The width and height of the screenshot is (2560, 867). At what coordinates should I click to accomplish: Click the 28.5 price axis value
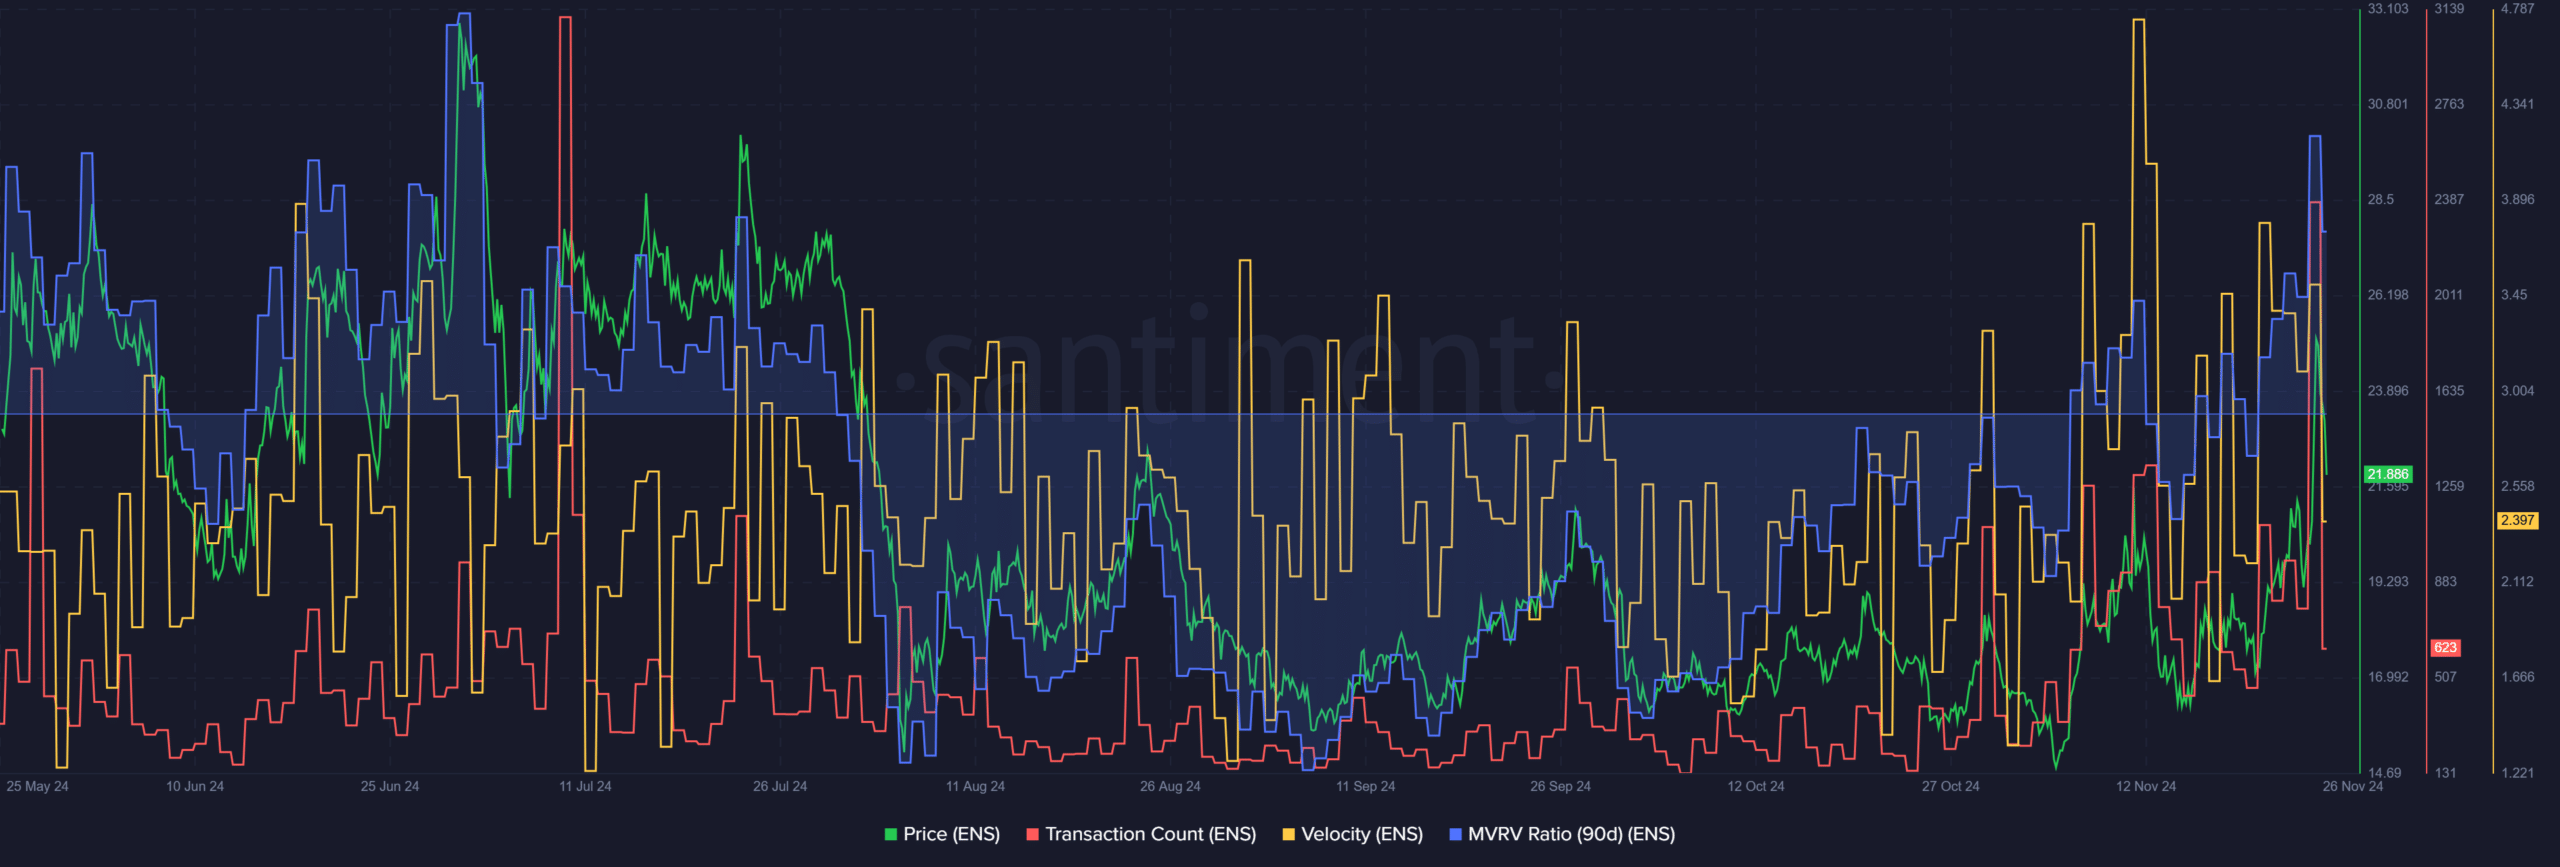click(2381, 199)
